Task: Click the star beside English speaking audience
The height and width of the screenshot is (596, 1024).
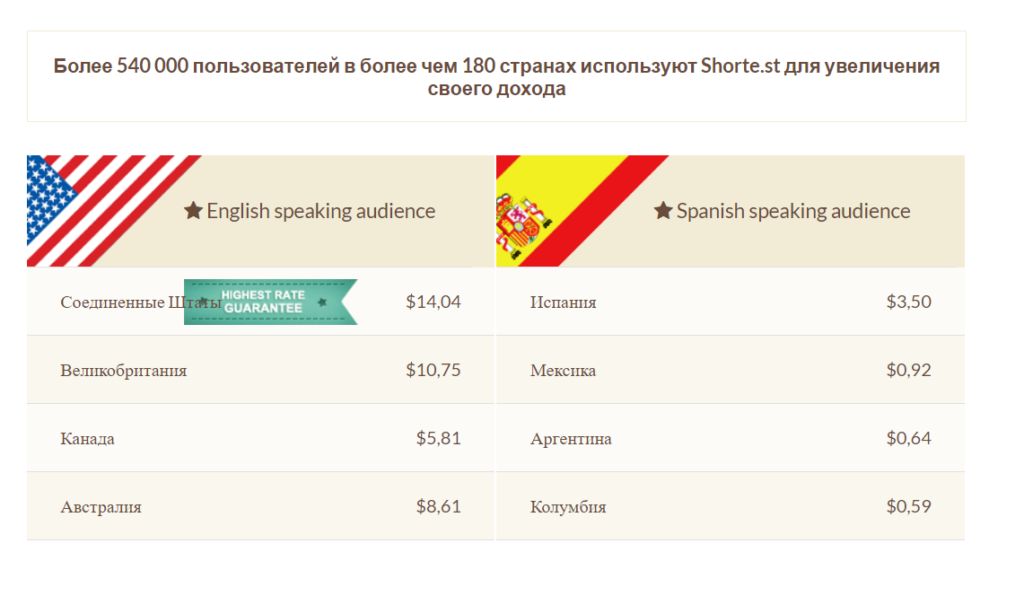Action: coord(193,210)
